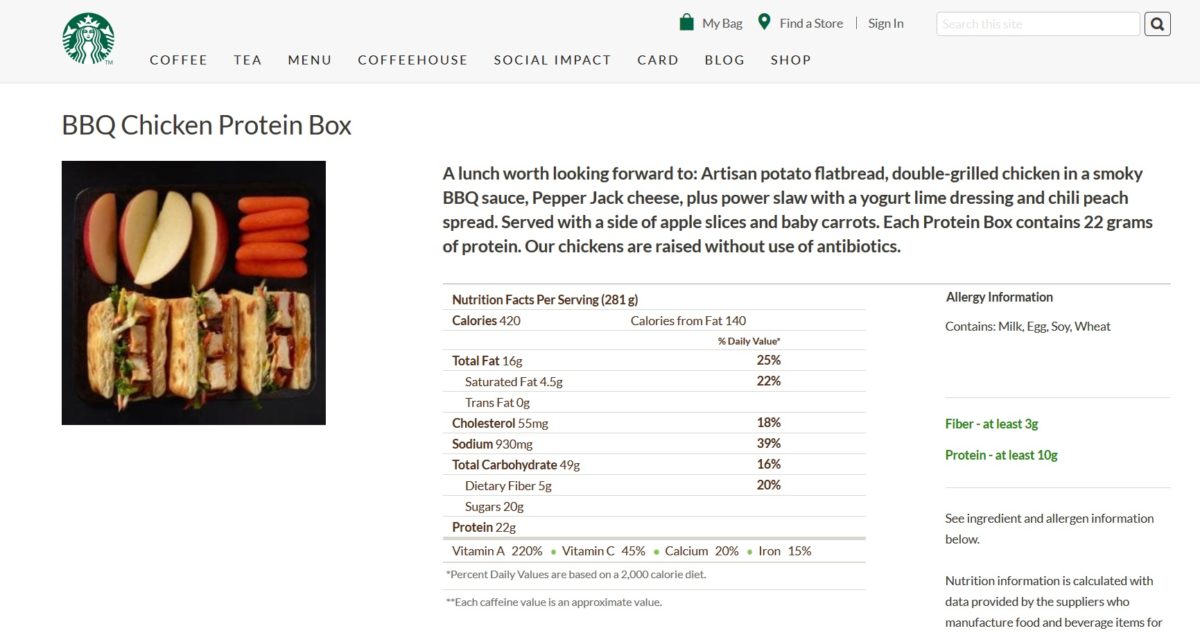Click the Sugars 20g row label
1200x633 pixels.
494,507
